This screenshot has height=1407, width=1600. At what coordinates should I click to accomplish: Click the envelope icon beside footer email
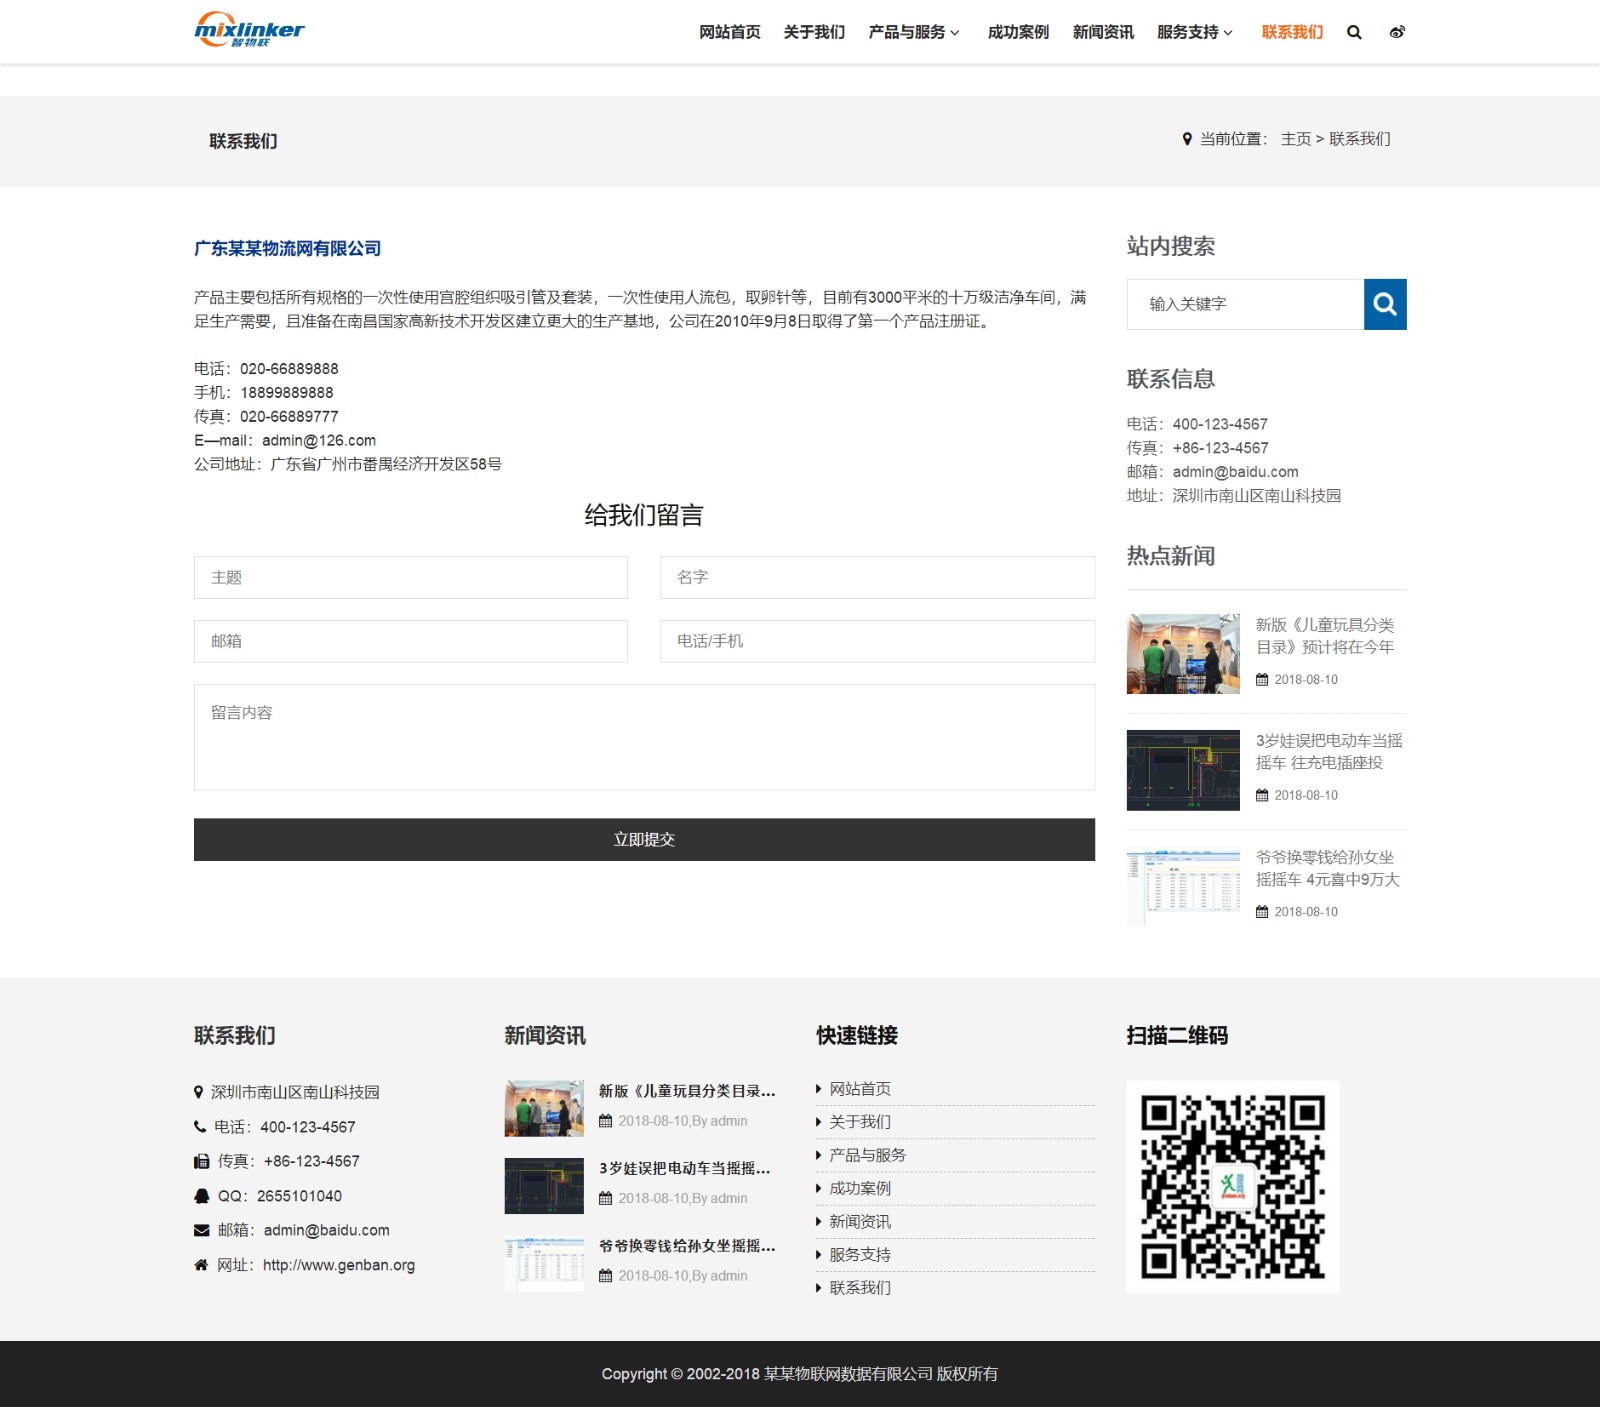pyautogui.click(x=201, y=1231)
